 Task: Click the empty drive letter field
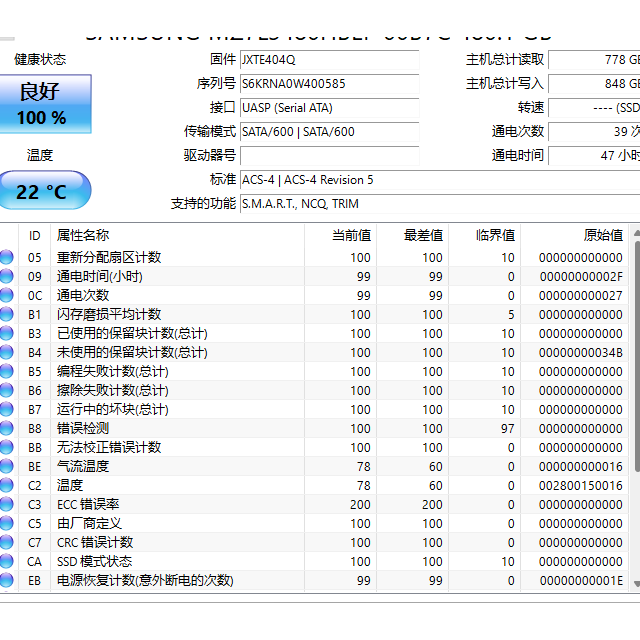pos(329,156)
